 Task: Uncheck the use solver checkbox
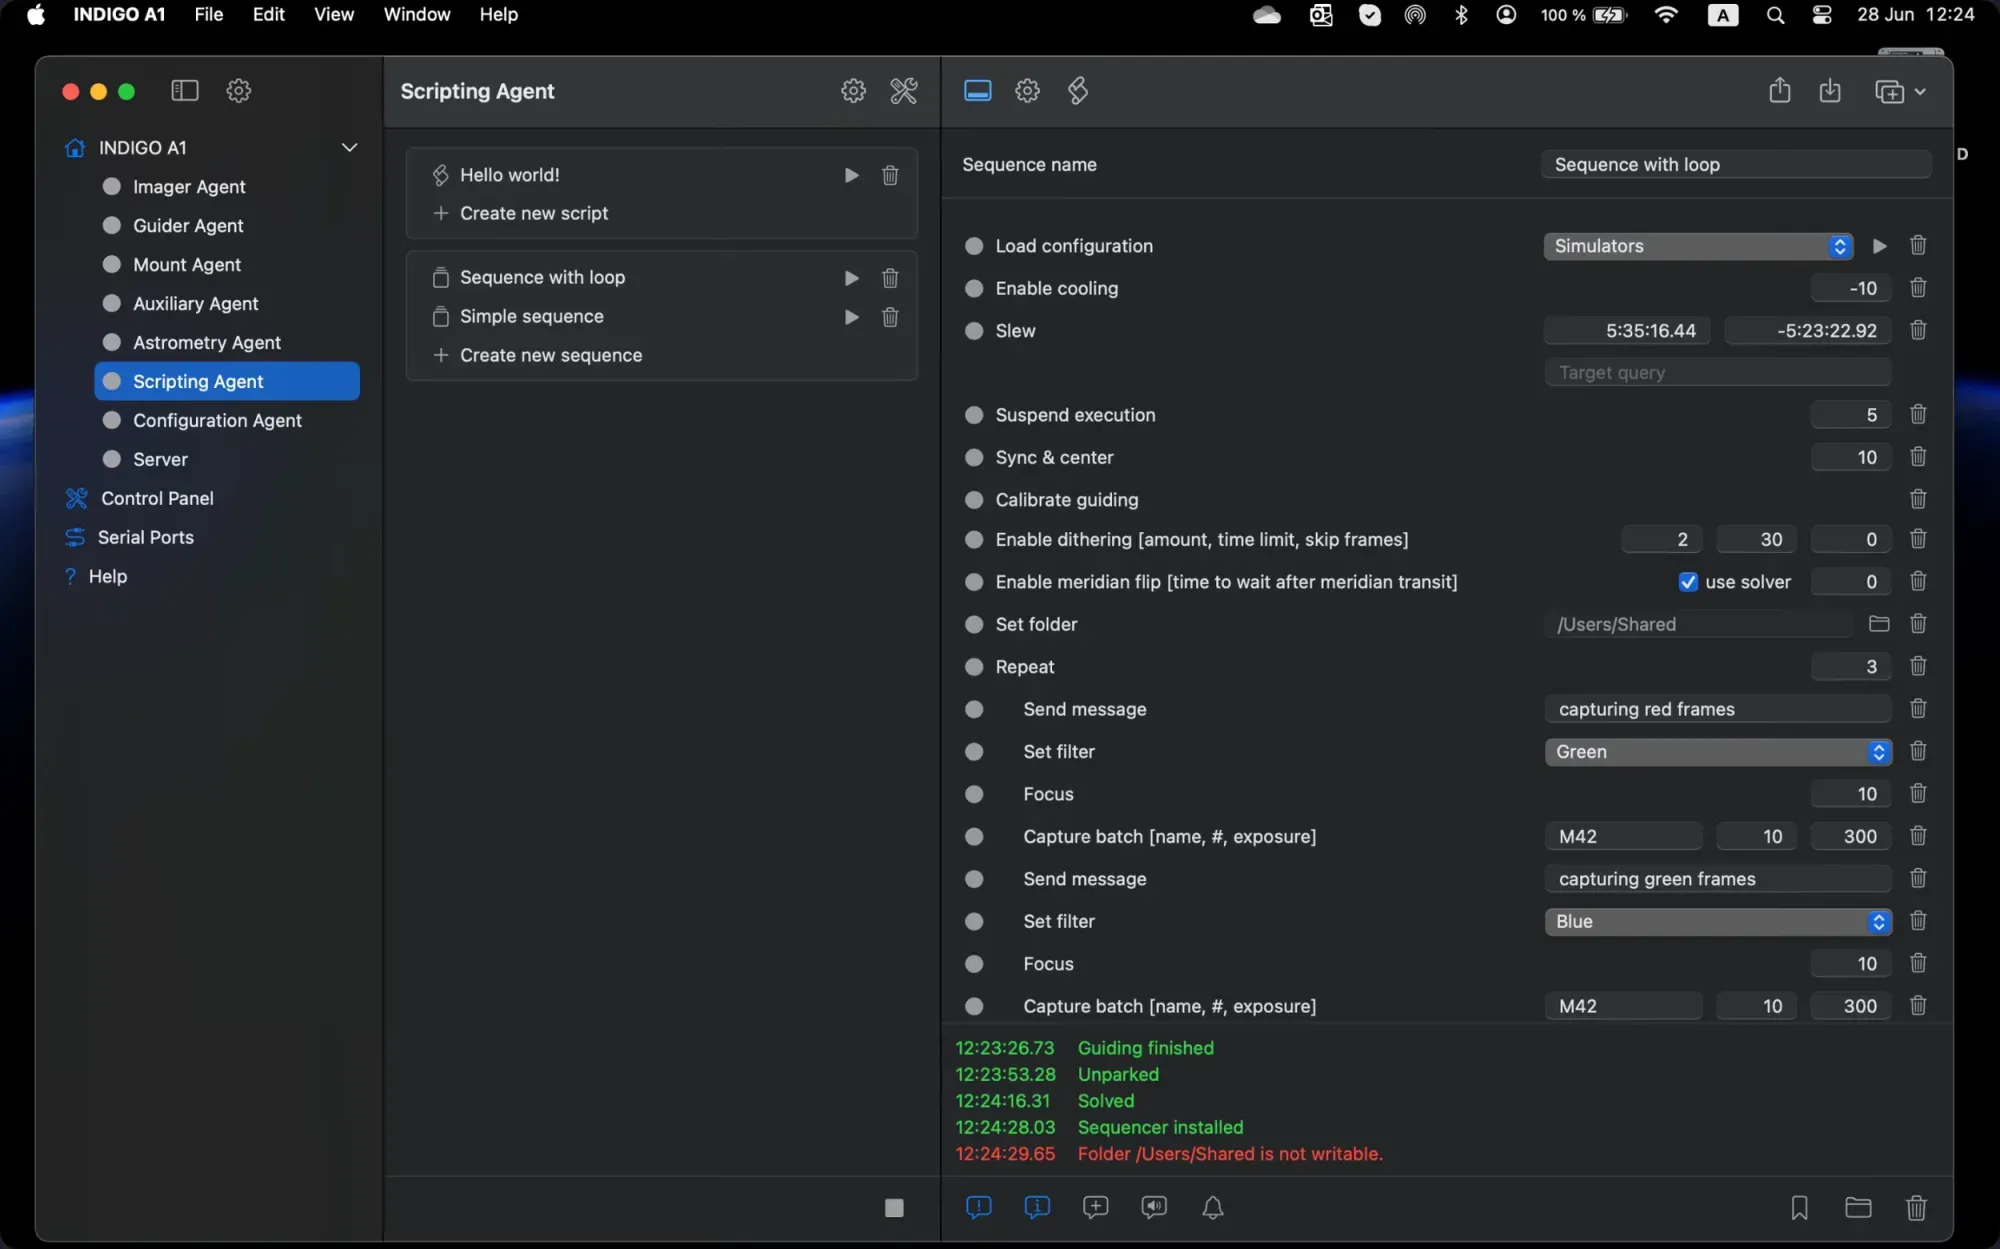[1688, 582]
